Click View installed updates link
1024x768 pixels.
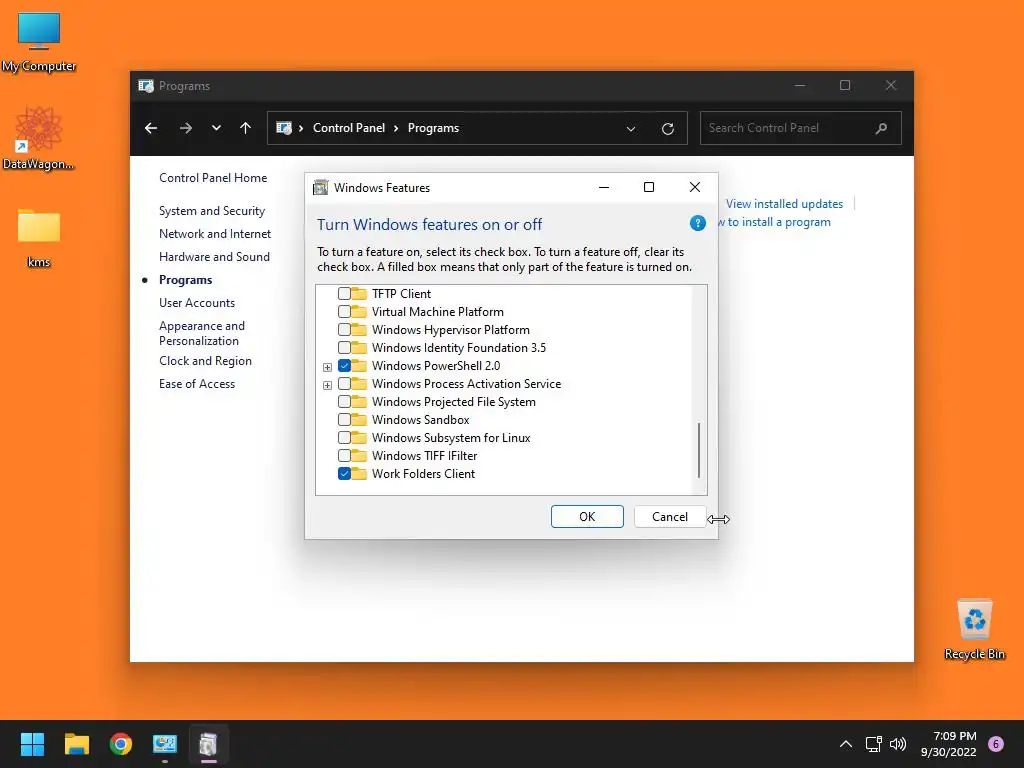pyautogui.click(x=784, y=204)
